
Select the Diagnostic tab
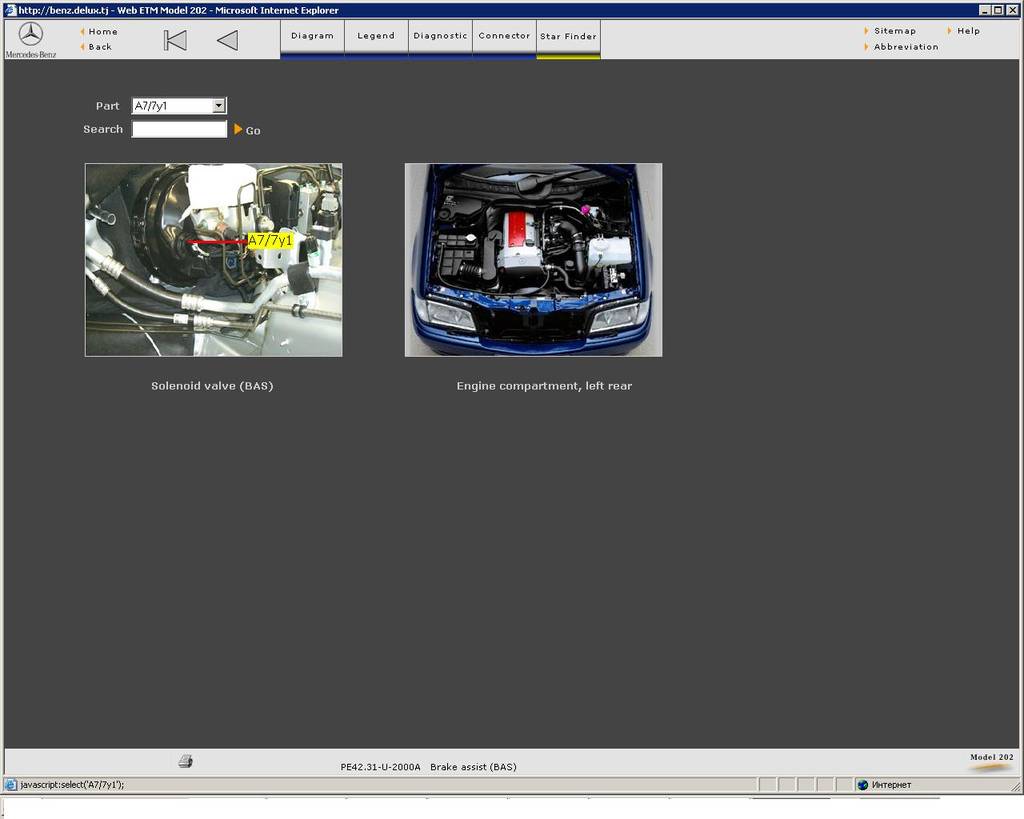click(440, 37)
